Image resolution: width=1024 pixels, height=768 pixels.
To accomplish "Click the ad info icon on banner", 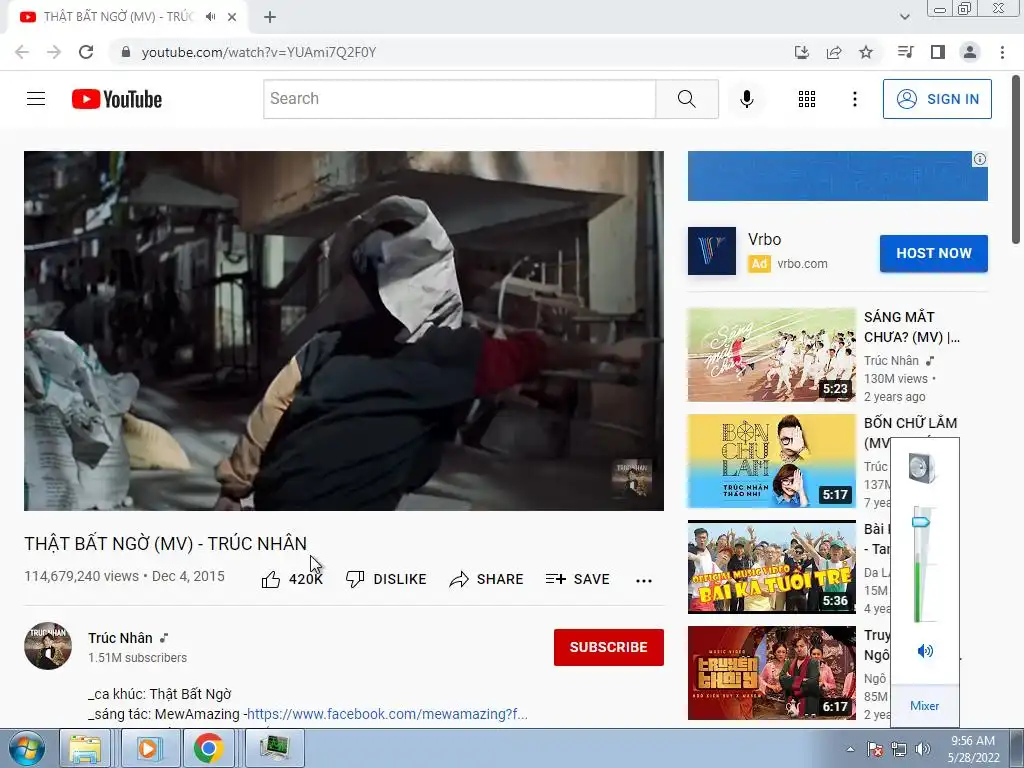I will [980, 159].
